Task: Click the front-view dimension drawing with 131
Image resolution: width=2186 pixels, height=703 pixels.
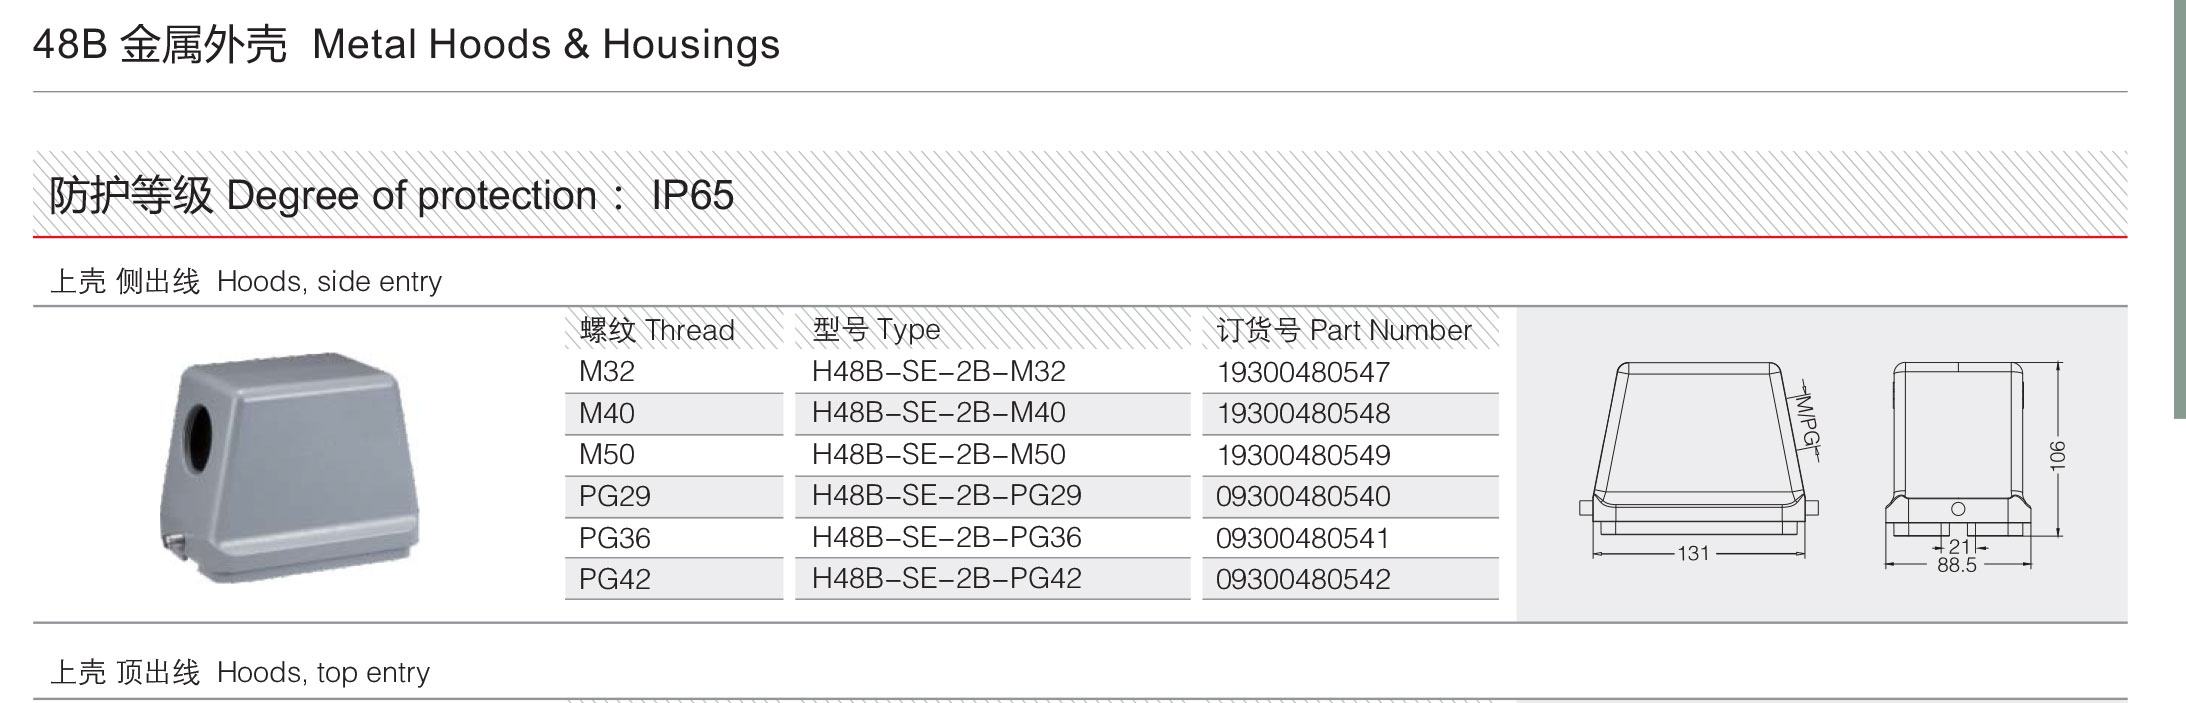Action: coord(1698,460)
